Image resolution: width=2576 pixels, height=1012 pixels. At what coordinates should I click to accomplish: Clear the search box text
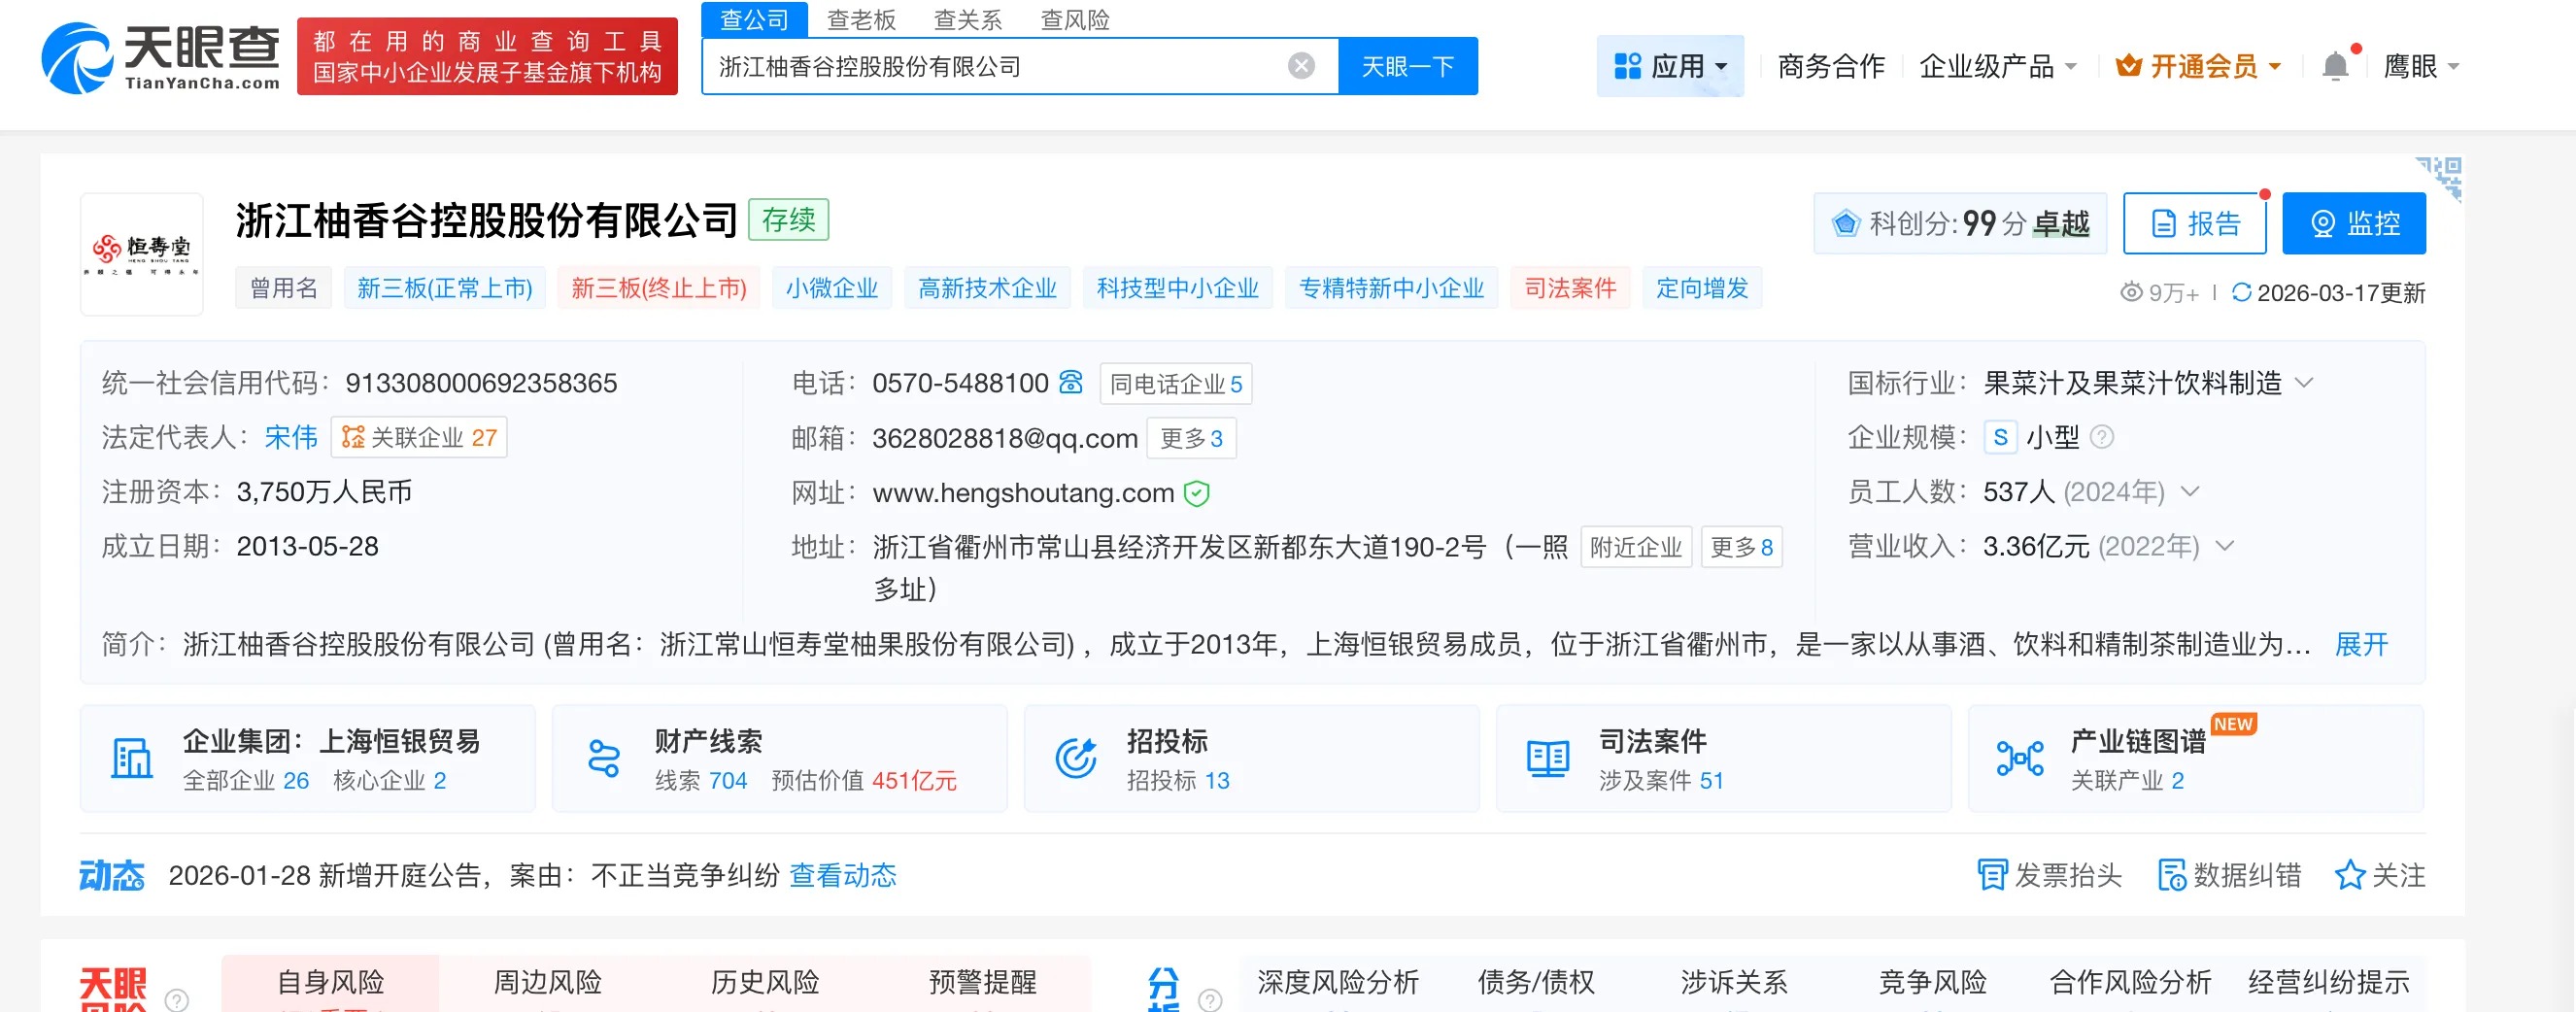(1300, 66)
